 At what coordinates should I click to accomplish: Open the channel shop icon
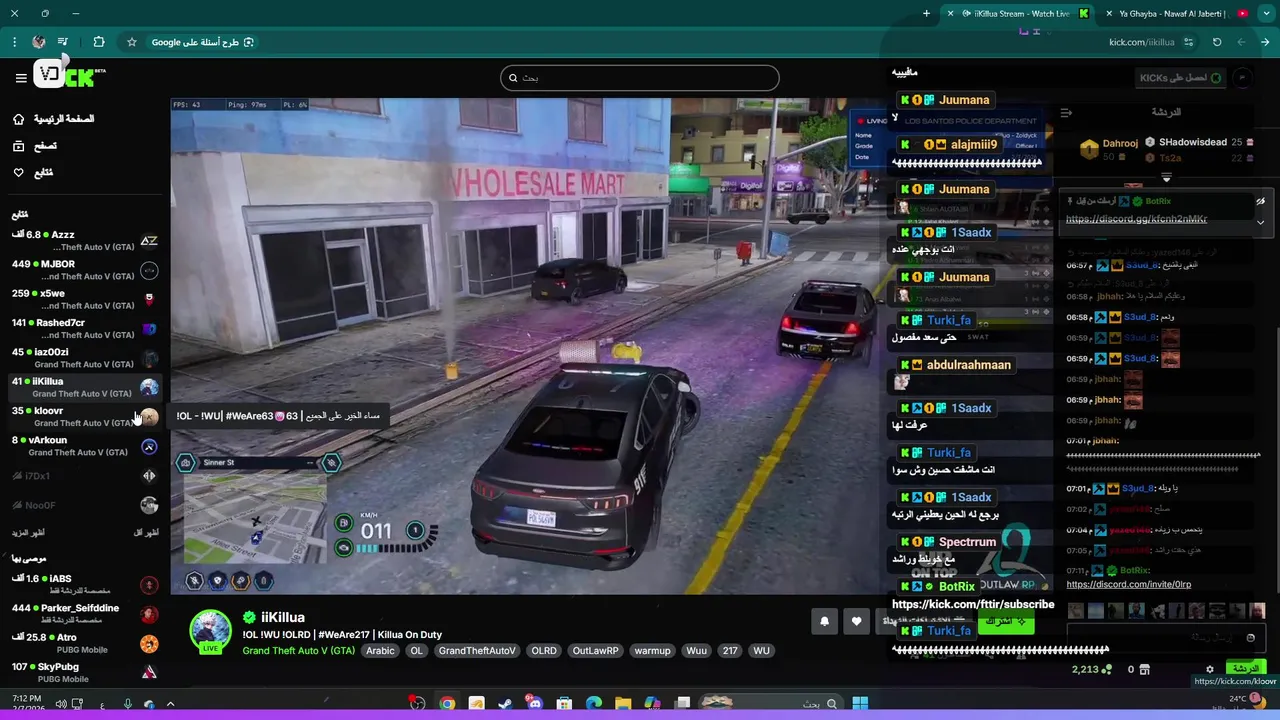1145,669
